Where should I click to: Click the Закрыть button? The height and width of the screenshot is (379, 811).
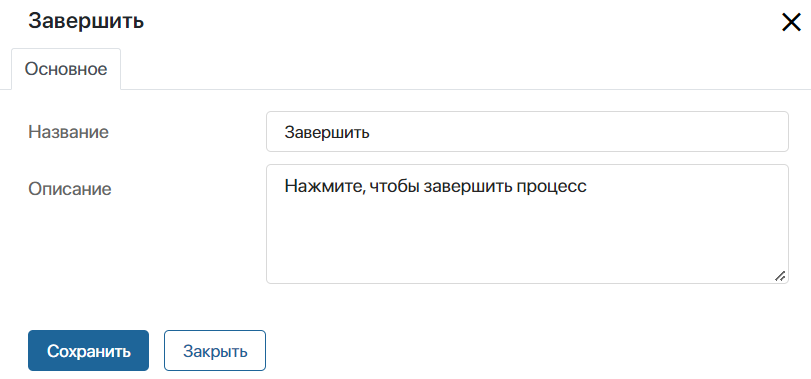click(x=215, y=351)
